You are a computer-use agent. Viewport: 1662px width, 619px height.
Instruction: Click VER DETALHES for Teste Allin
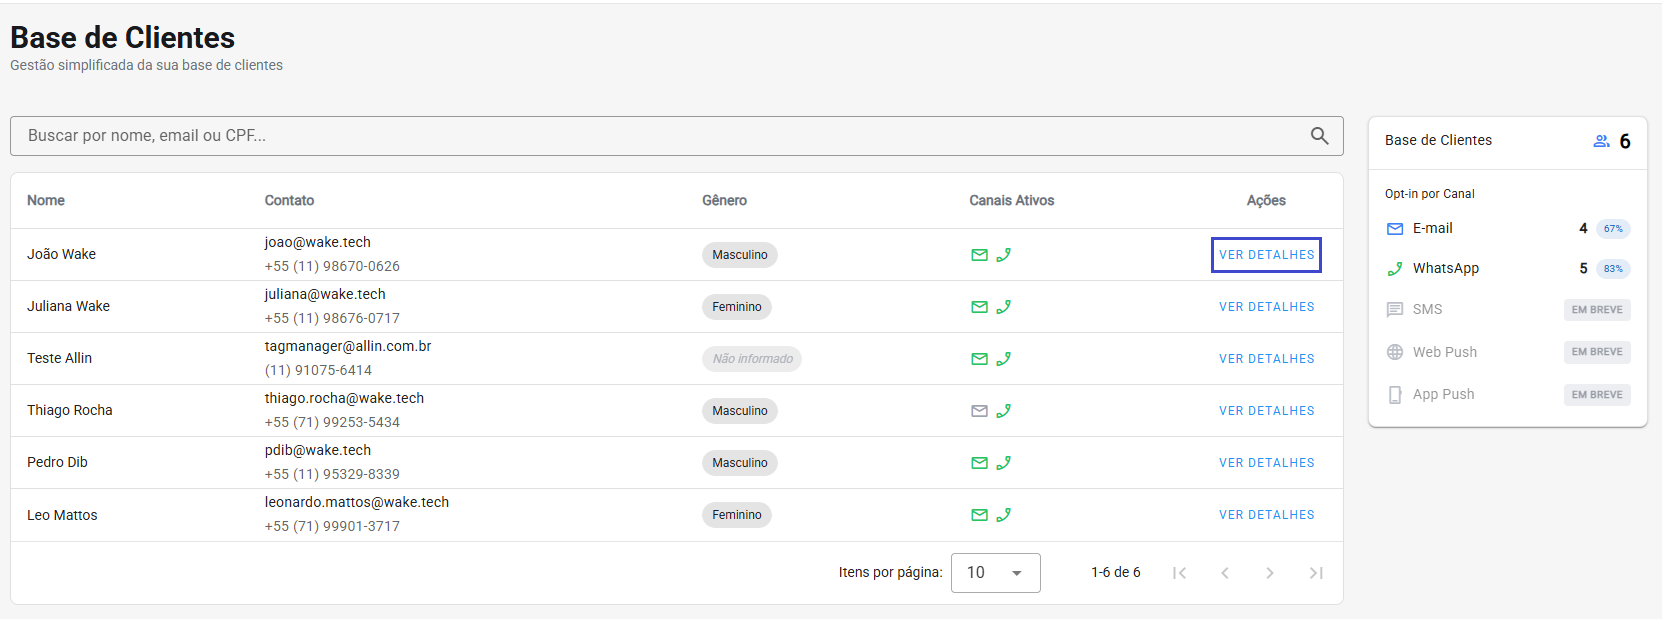point(1266,359)
